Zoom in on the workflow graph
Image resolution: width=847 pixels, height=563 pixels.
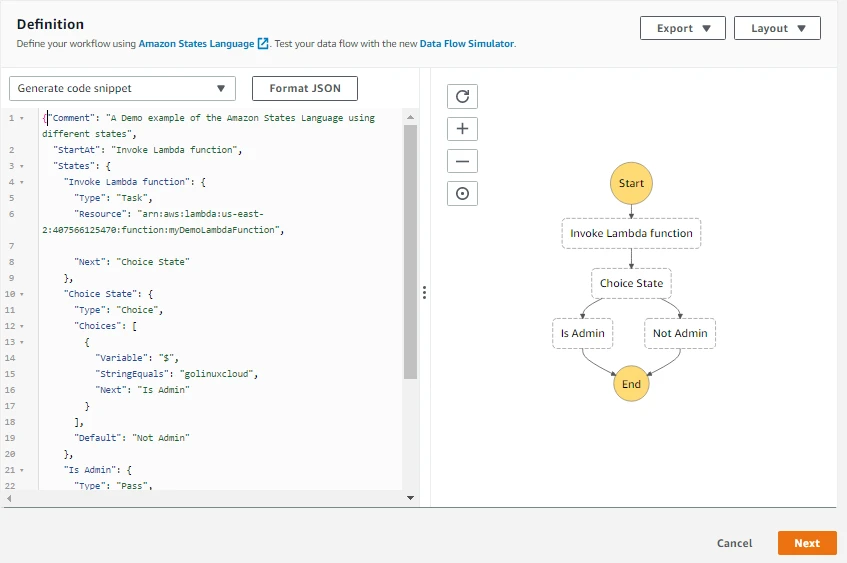tap(462, 129)
